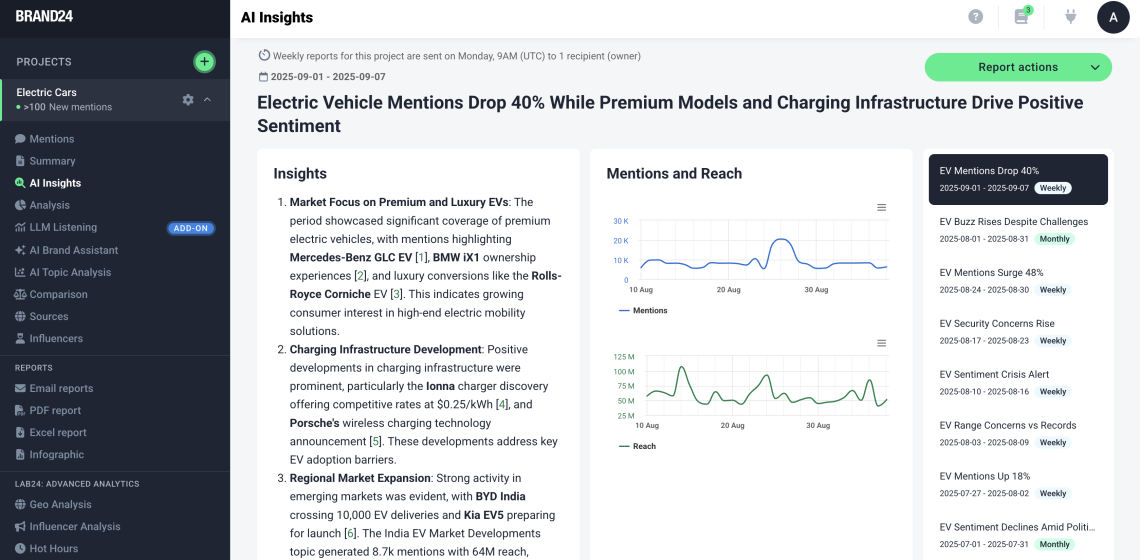1140x560 pixels.
Task: Click the Comparison scales icon
Action: pos(20,295)
